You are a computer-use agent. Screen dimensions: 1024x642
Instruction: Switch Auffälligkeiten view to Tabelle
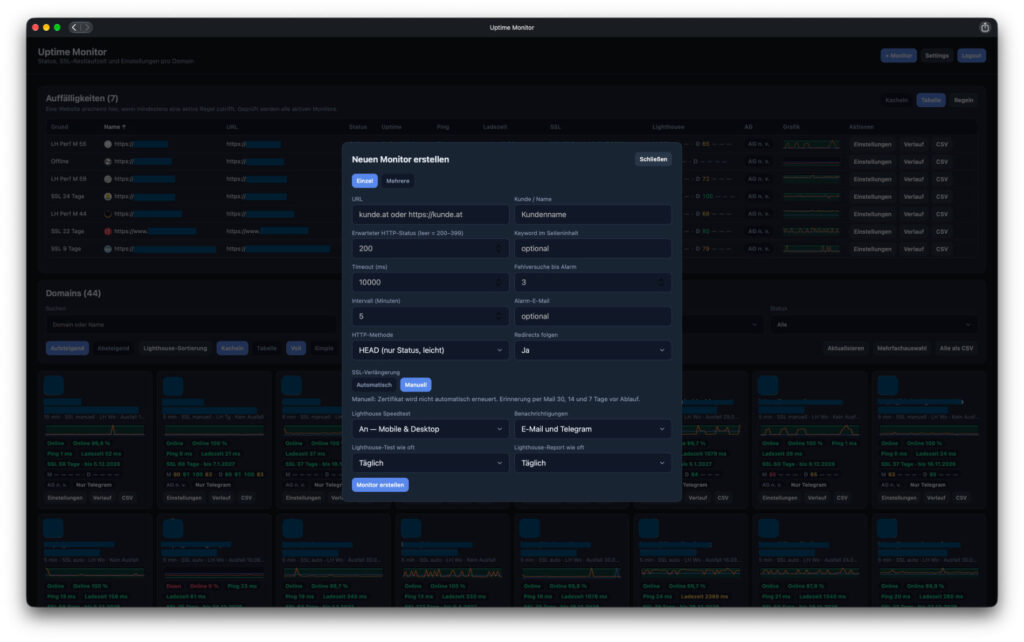pos(931,100)
